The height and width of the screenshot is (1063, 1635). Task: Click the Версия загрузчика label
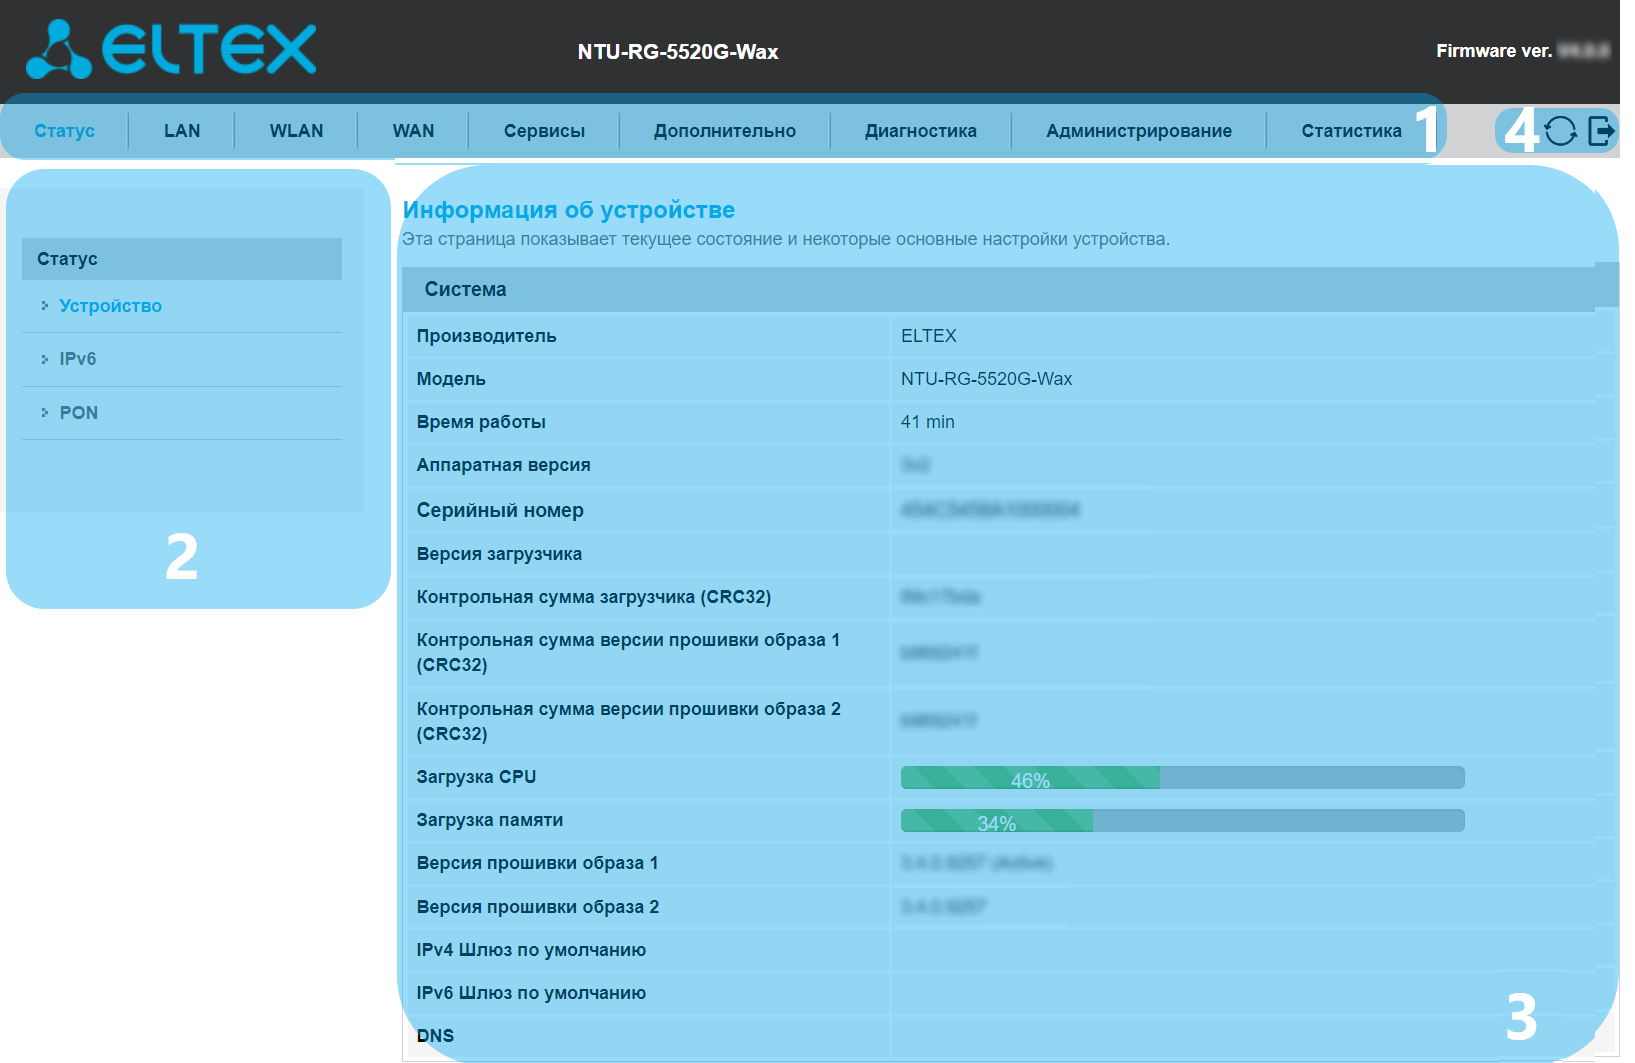tap(499, 554)
